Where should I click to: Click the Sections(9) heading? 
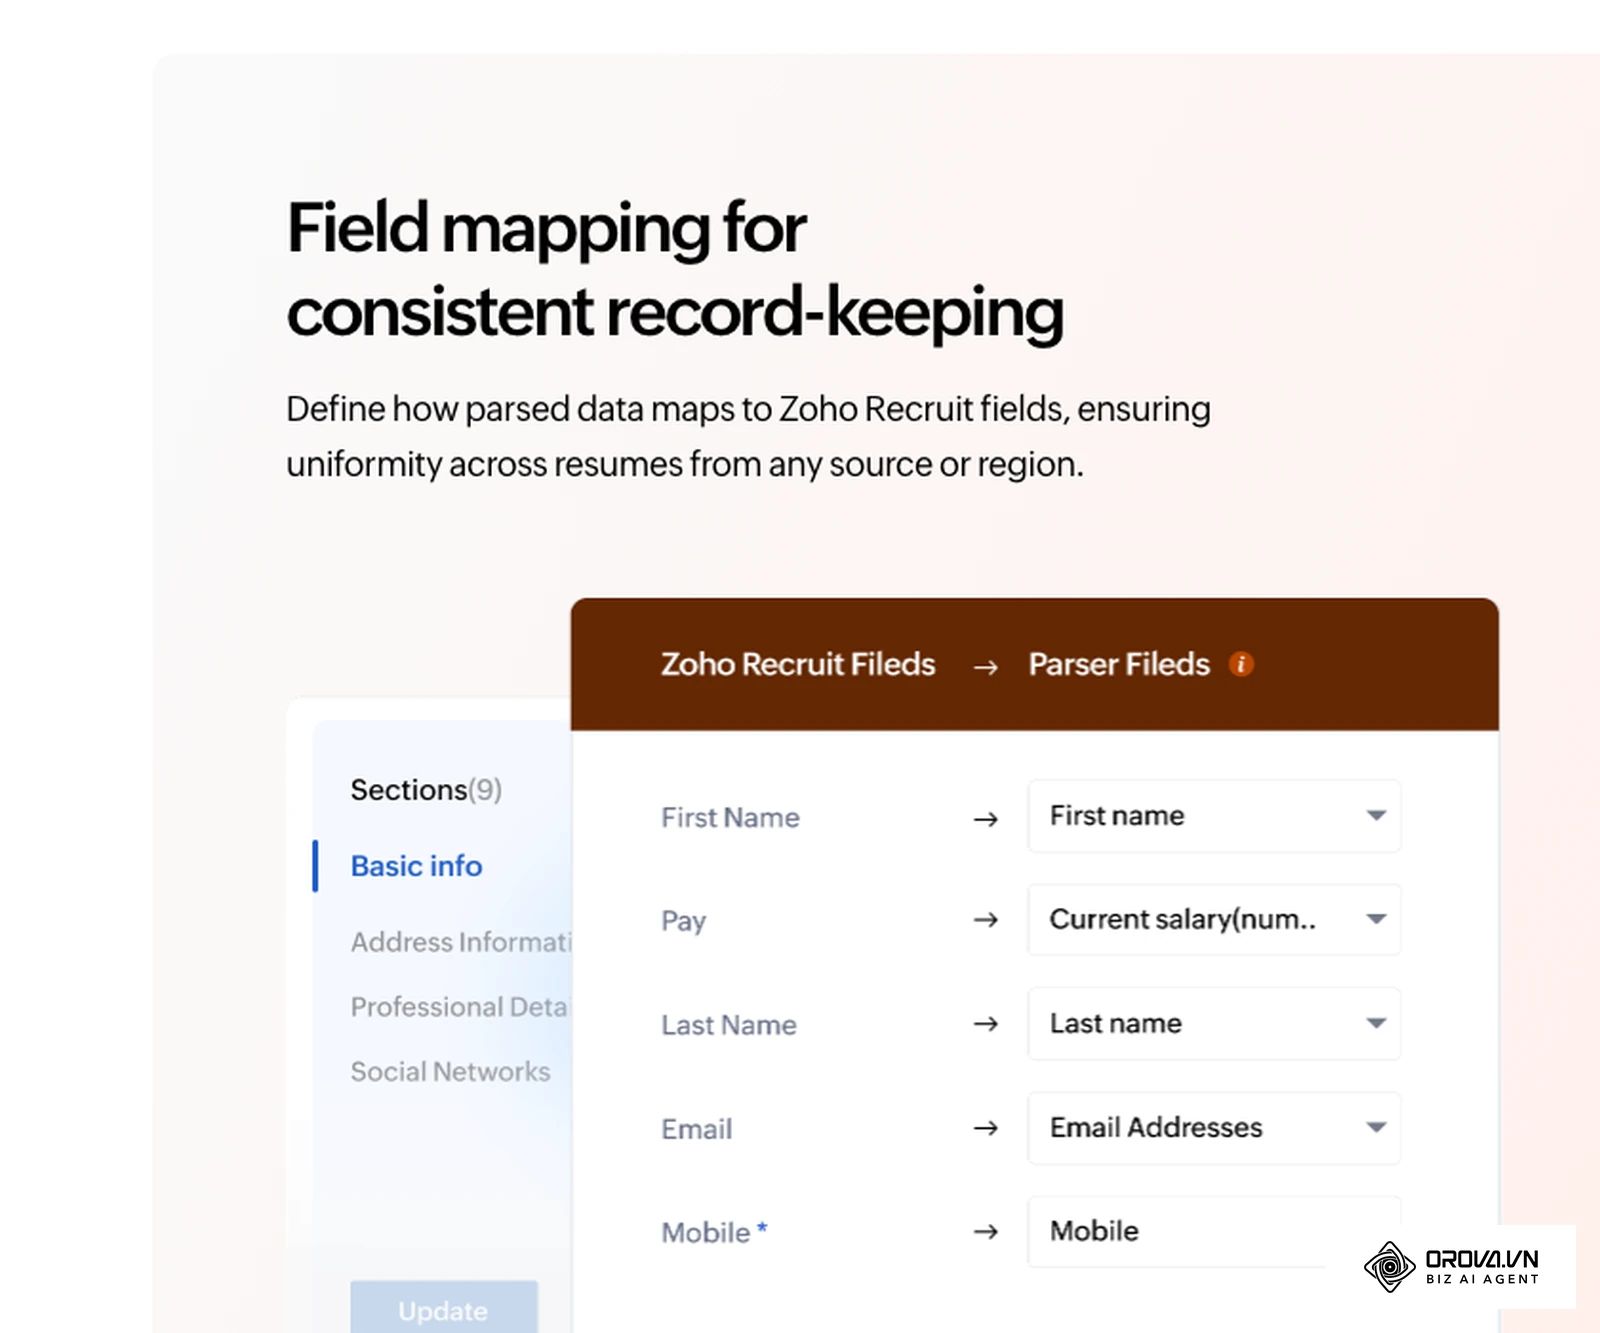tap(426, 790)
